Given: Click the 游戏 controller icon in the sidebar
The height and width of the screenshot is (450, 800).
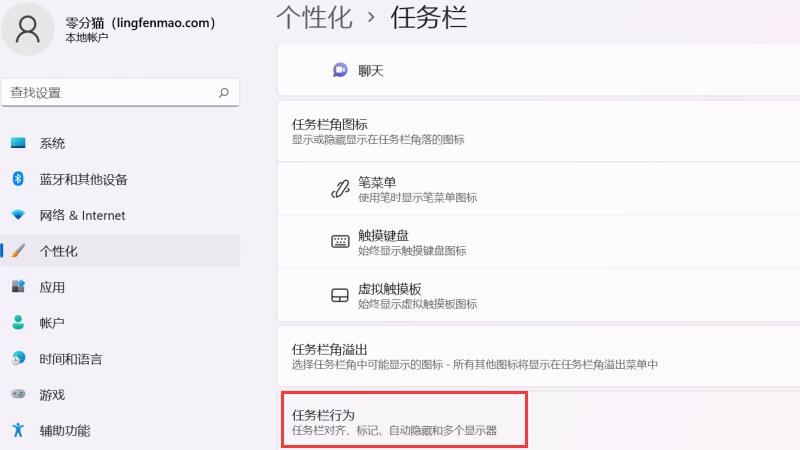Looking at the screenshot, I should click(18, 395).
